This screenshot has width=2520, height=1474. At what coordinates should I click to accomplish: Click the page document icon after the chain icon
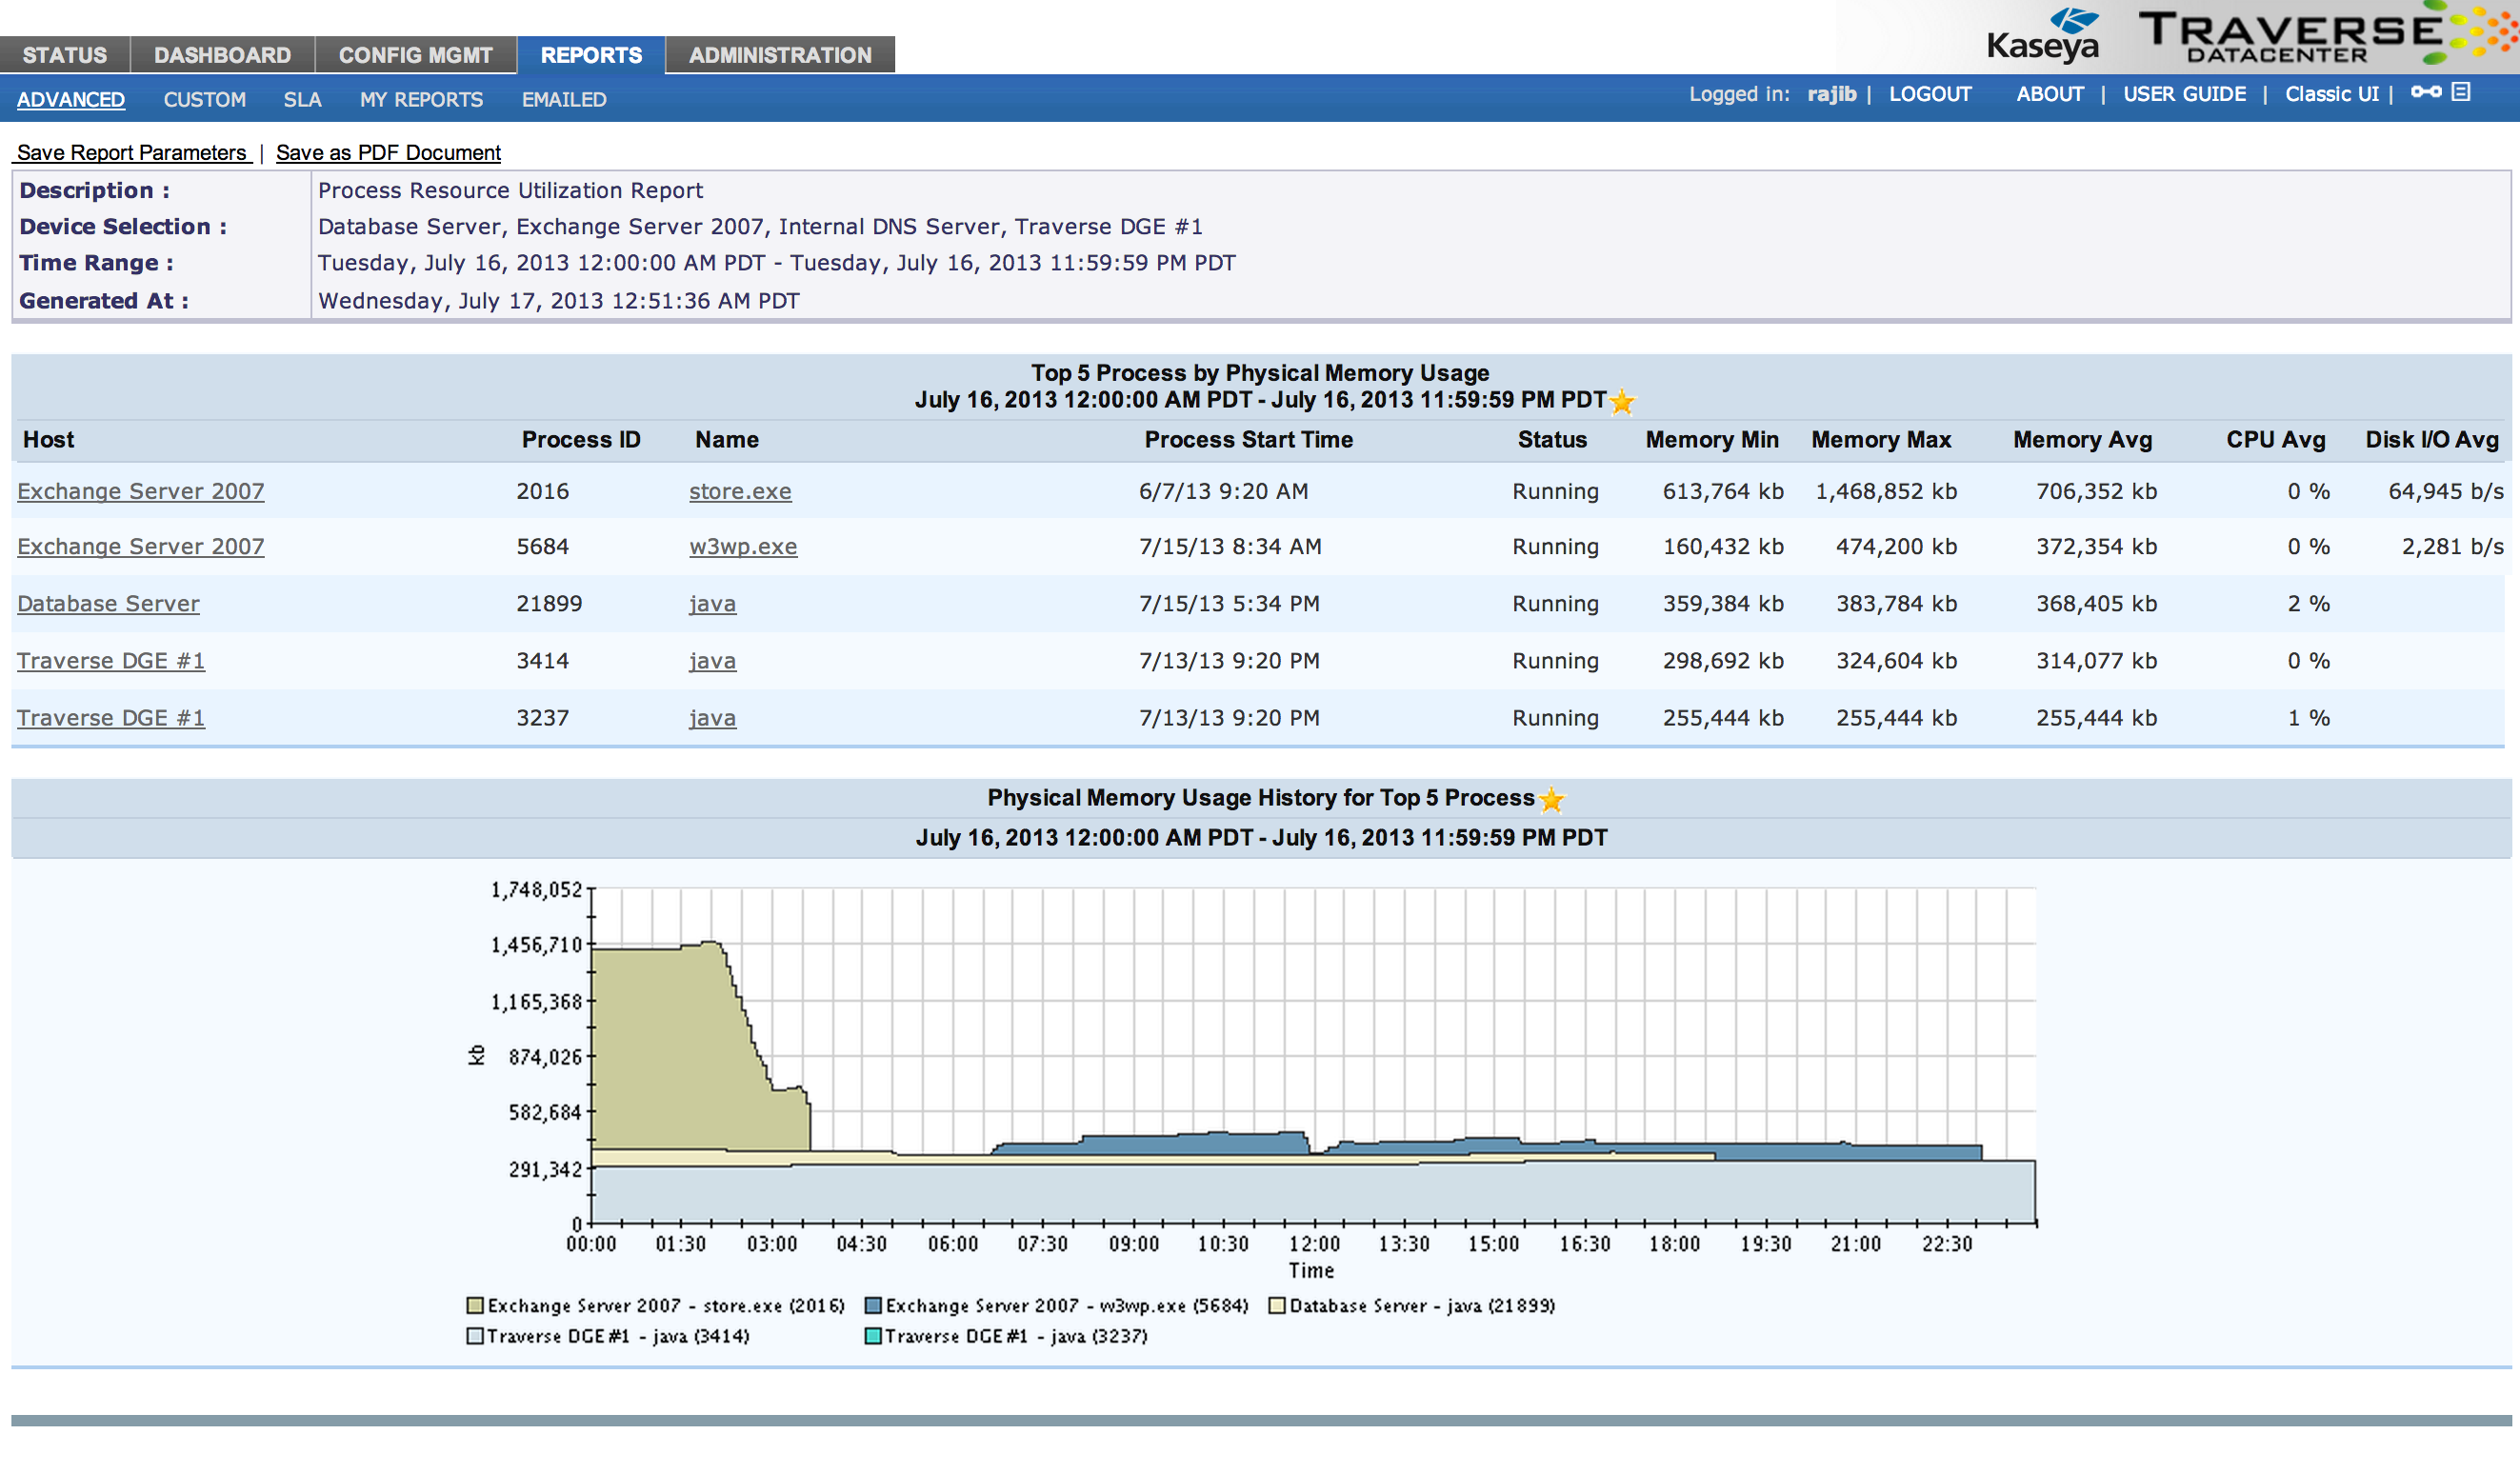2461,92
